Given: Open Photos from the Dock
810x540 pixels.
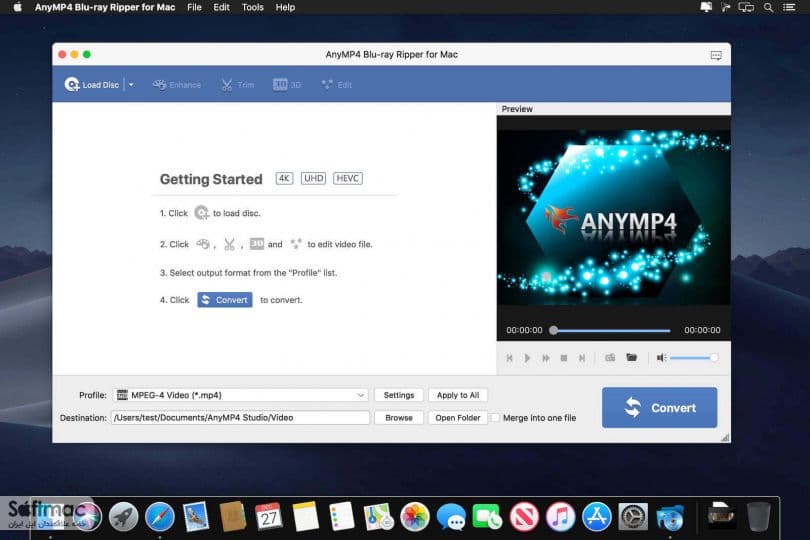Looking at the screenshot, I should pyautogui.click(x=414, y=516).
